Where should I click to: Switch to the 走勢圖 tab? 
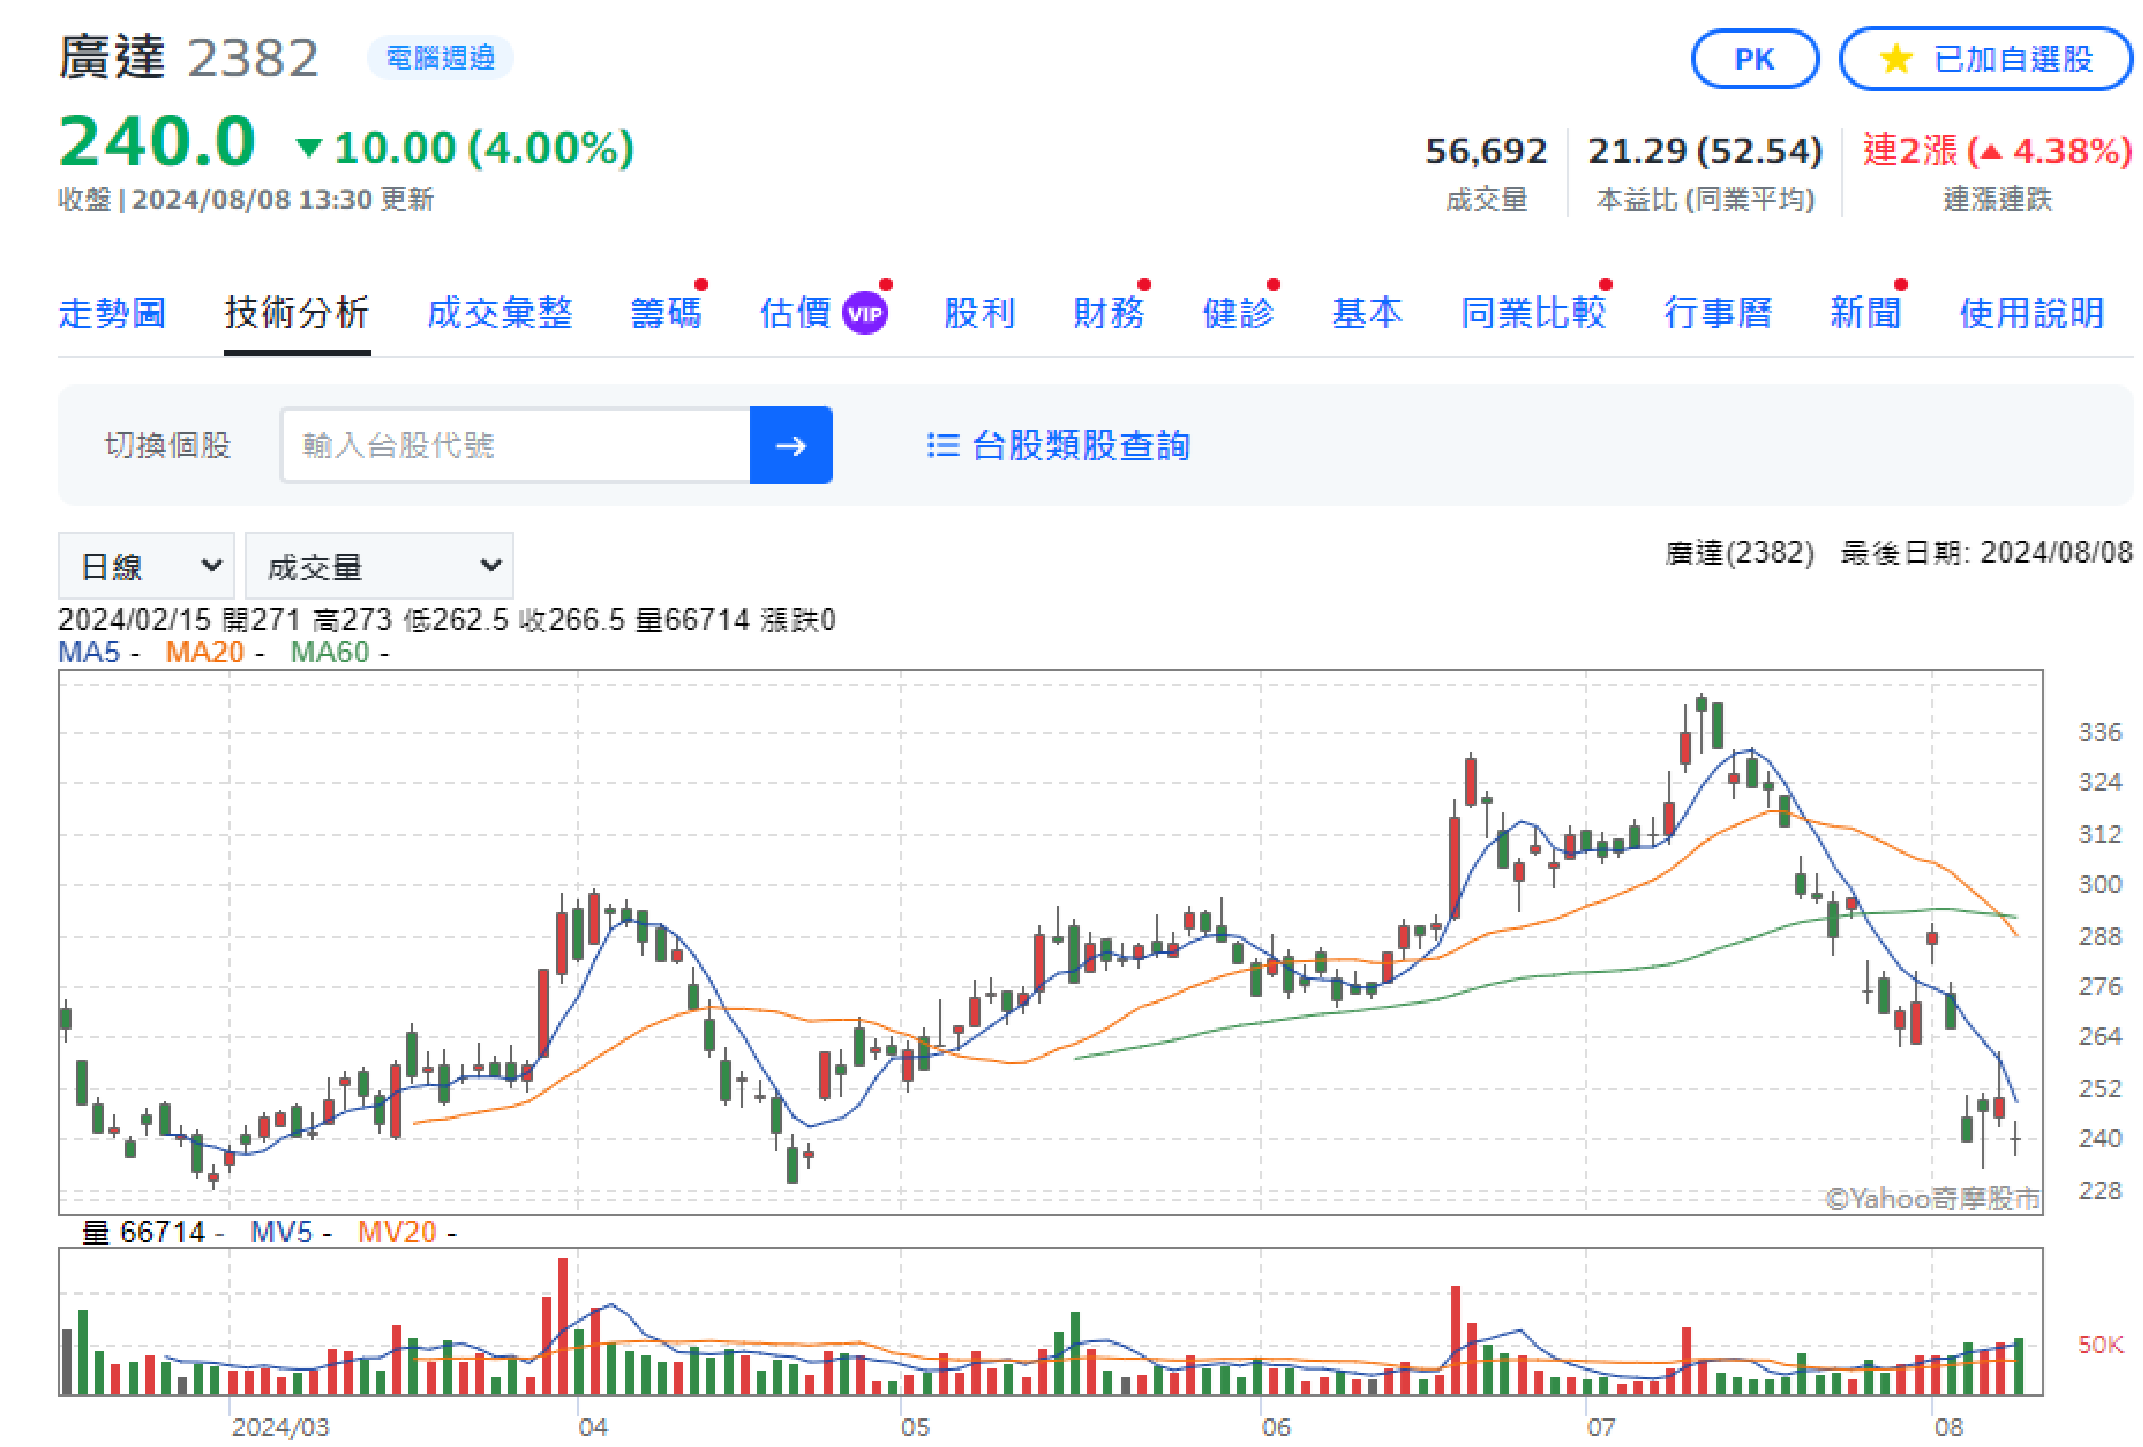tap(112, 313)
